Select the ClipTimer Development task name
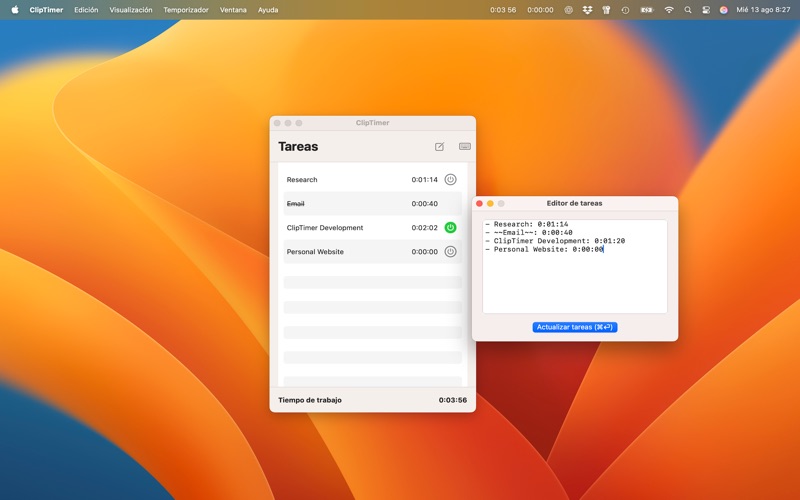 pyautogui.click(x=325, y=228)
